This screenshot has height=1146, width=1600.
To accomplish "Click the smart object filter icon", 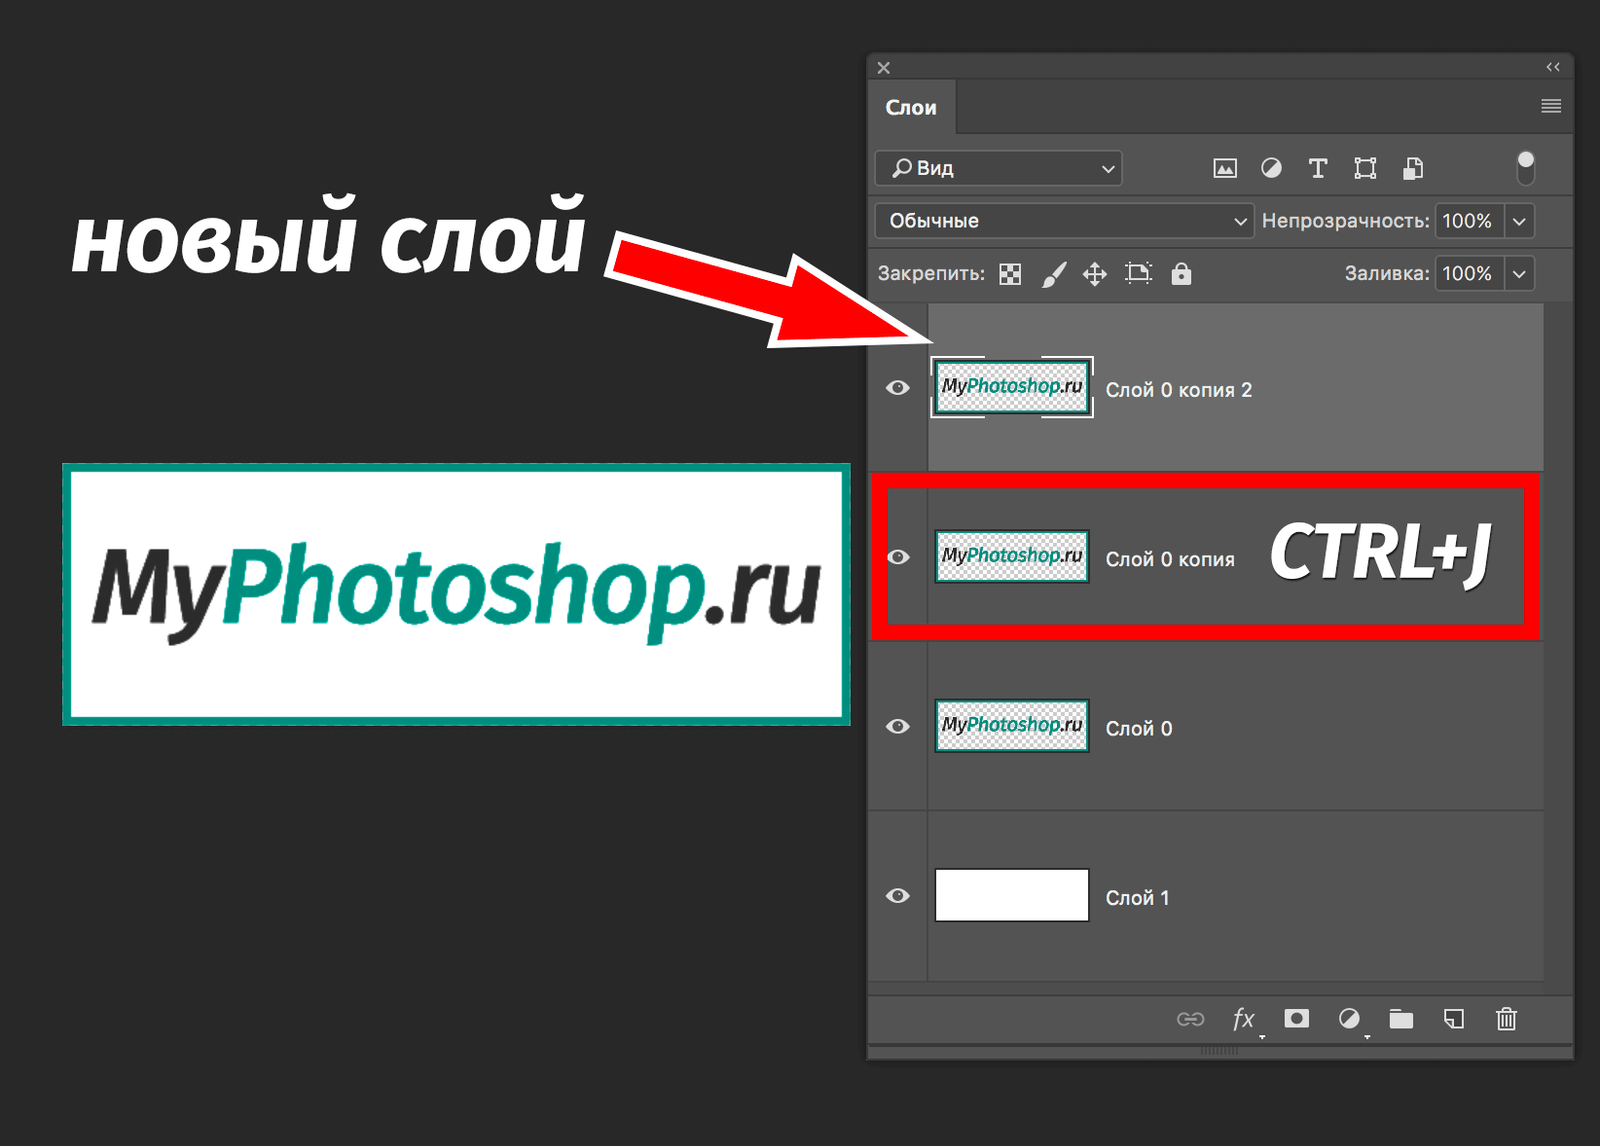I will click(x=1413, y=168).
